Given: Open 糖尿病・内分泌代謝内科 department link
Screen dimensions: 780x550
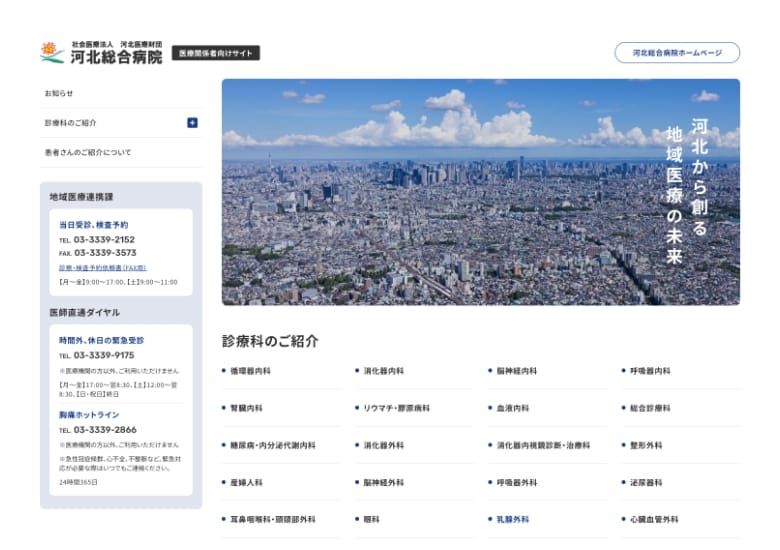Looking at the screenshot, I should [x=273, y=446].
